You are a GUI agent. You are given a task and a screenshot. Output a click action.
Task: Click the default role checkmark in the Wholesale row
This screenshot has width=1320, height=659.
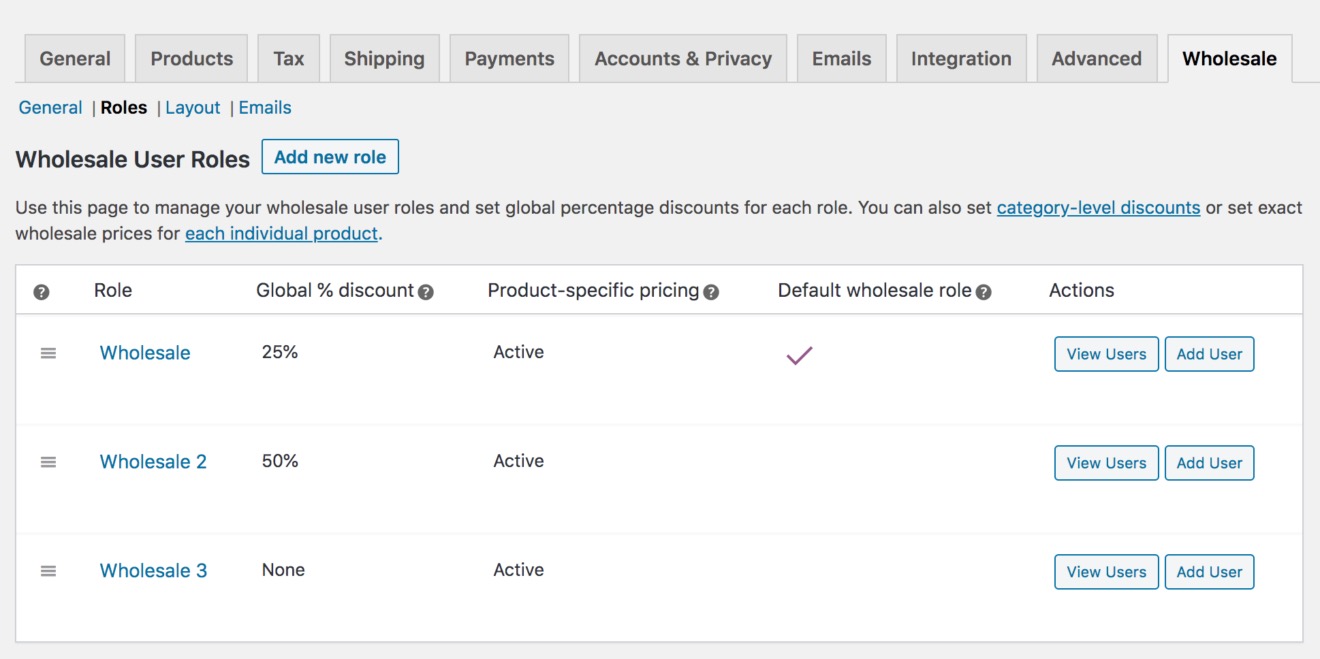point(799,355)
